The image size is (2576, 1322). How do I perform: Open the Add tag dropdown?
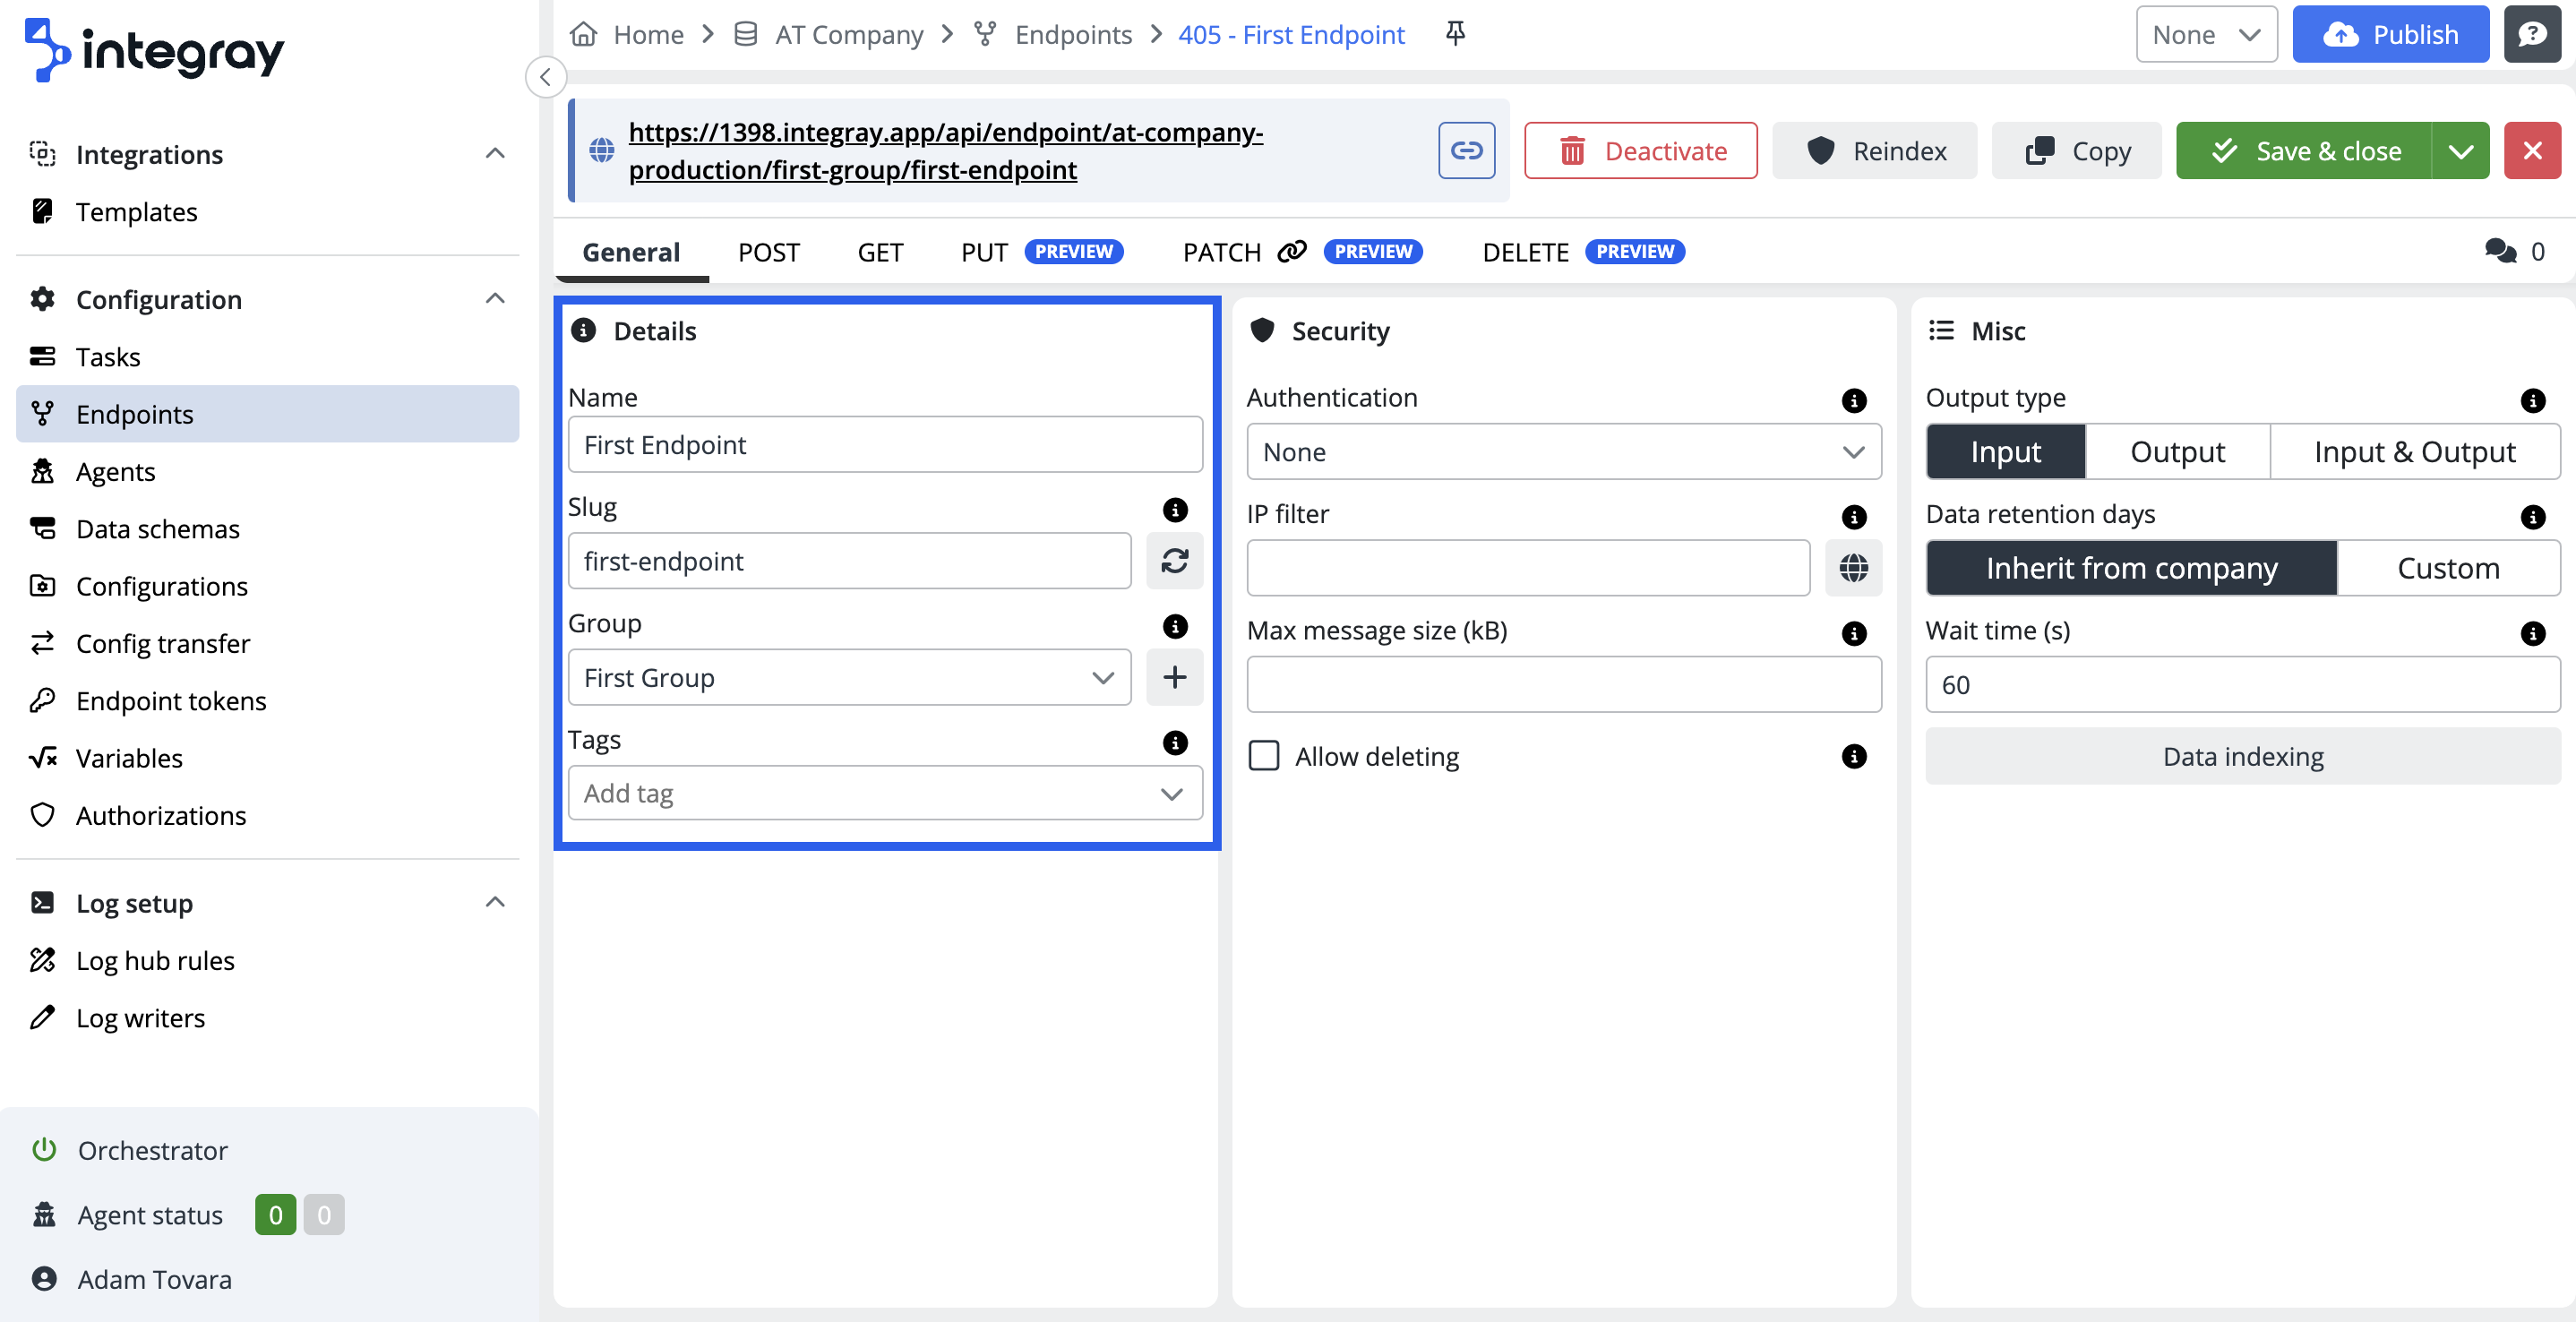884,793
